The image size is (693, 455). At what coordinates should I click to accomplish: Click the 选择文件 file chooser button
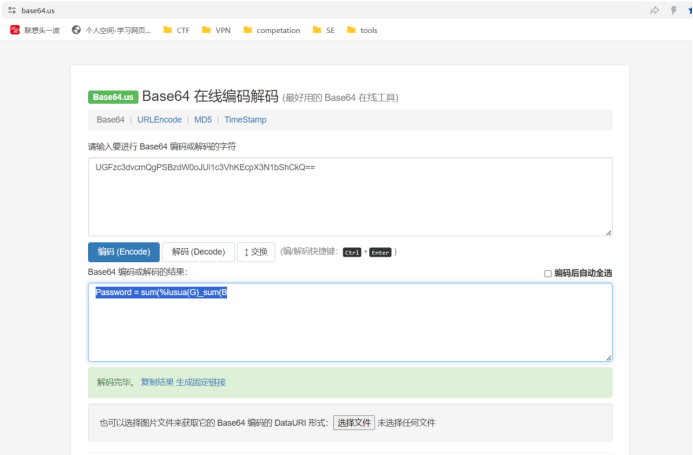coord(354,423)
